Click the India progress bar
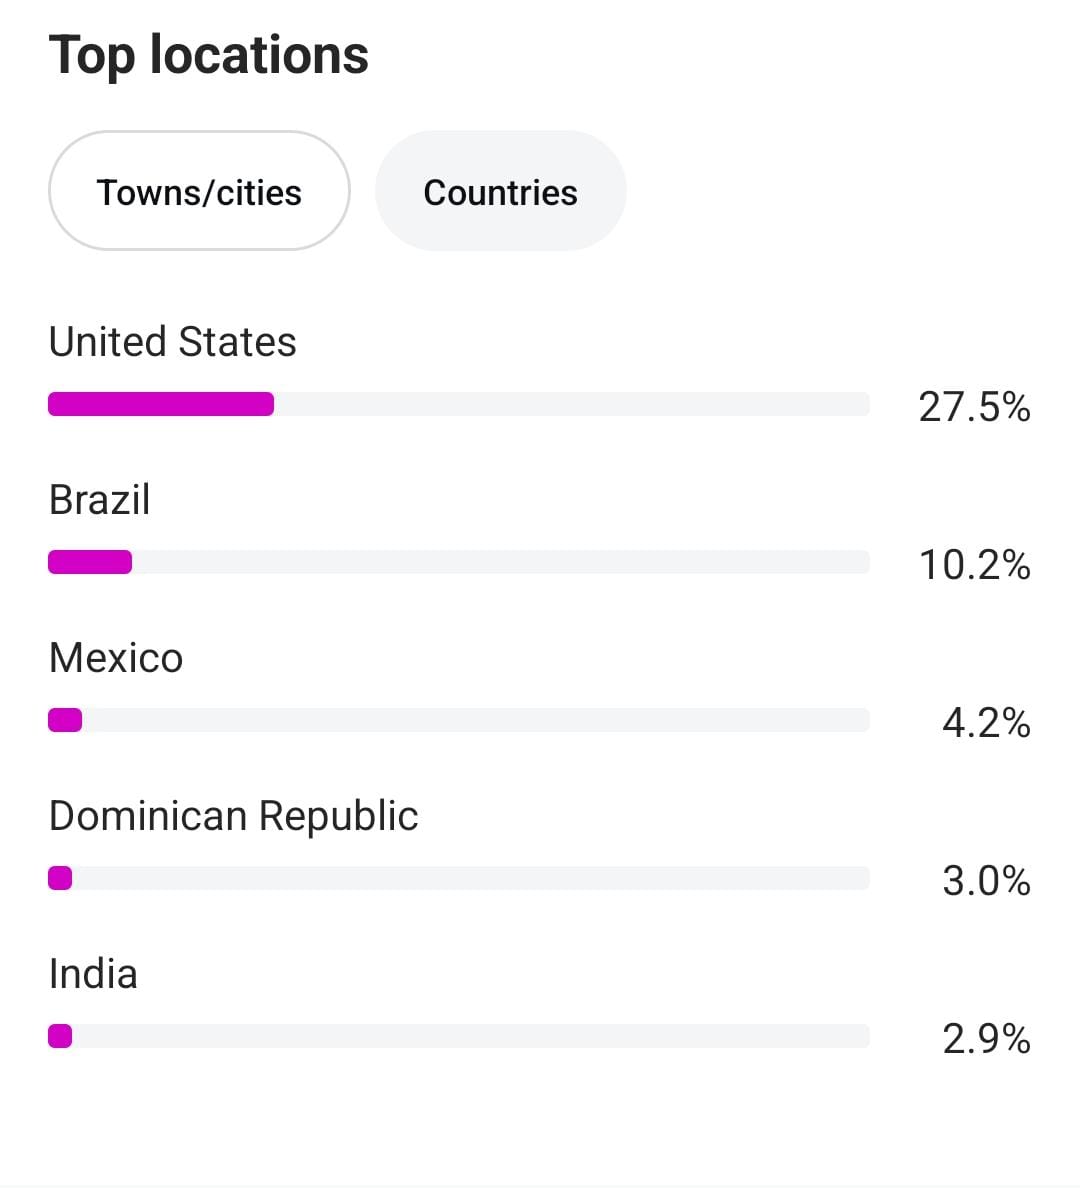Image resolution: width=1080 pixels, height=1188 pixels. (459, 1036)
